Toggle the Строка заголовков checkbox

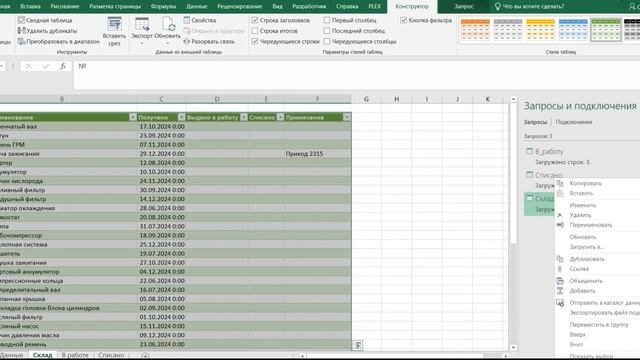pos(255,20)
